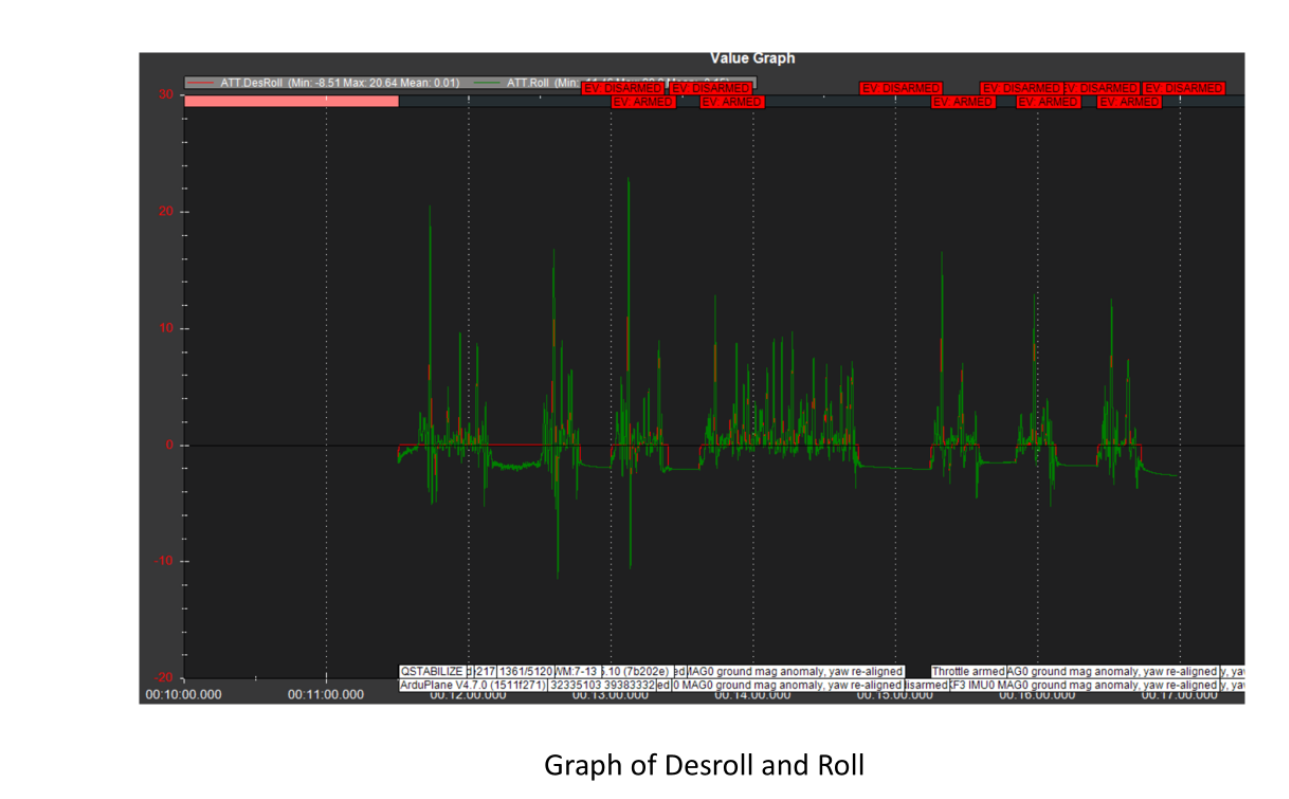Screen dimensions: 1289x799
Task: Click the caption Graph of Desroll and Roll
Action: (x=704, y=766)
